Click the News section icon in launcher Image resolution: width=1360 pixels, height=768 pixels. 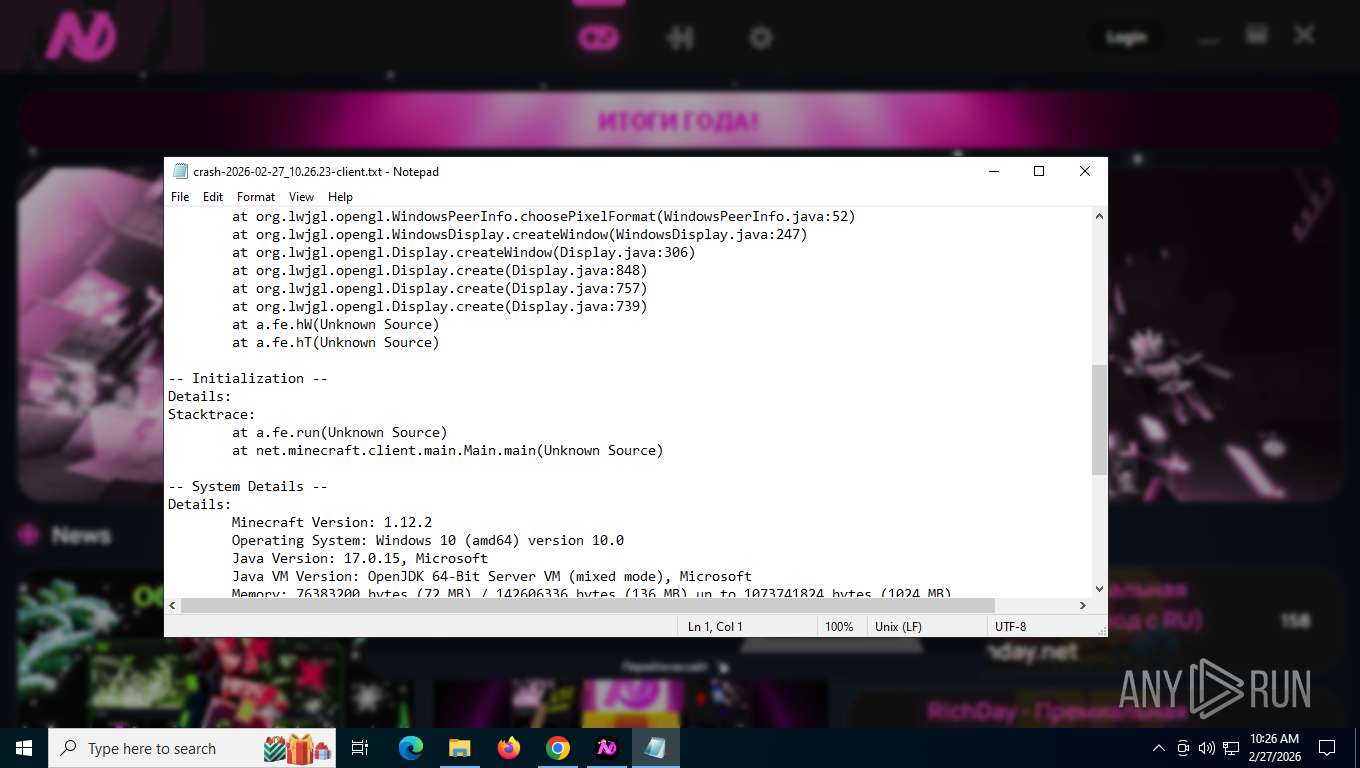(28, 535)
